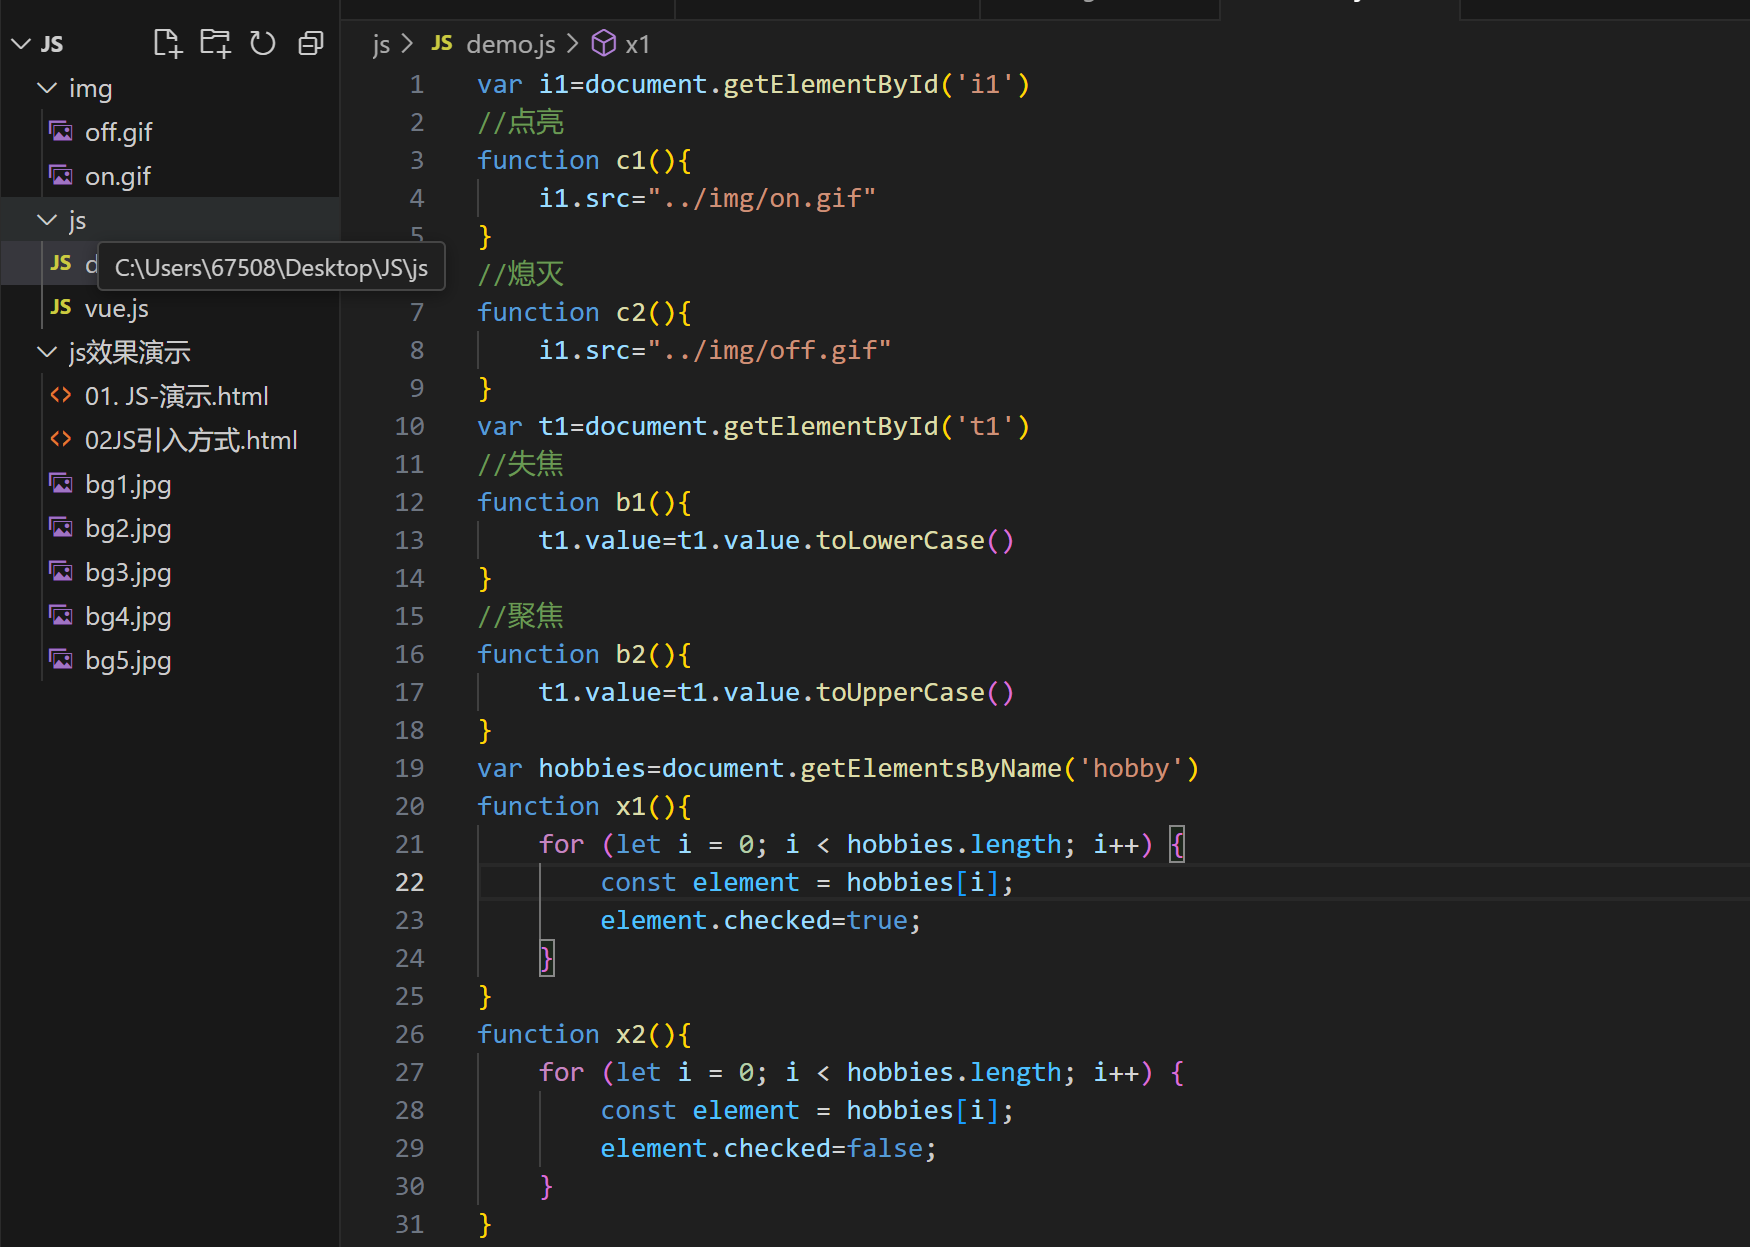The width and height of the screenshot is (1750, 1247).
Task: Place cursor on function c1 name
Action: (x=631, y=160)
